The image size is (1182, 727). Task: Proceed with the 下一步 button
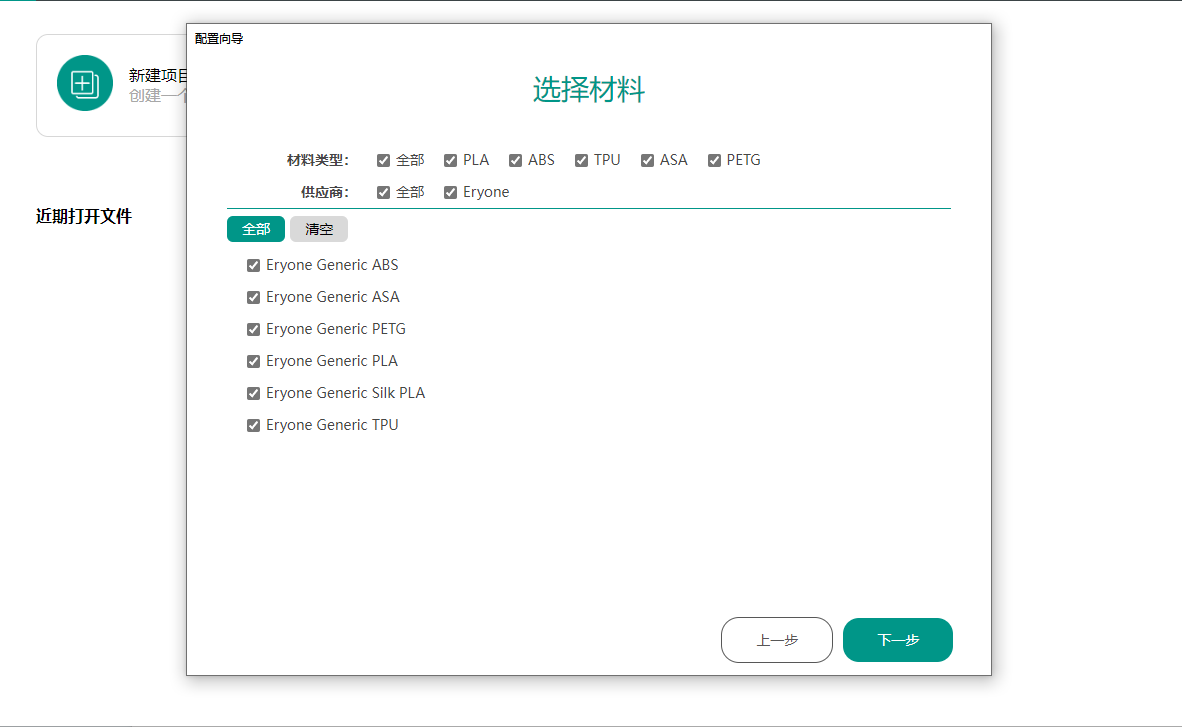[x=897, y=640]
